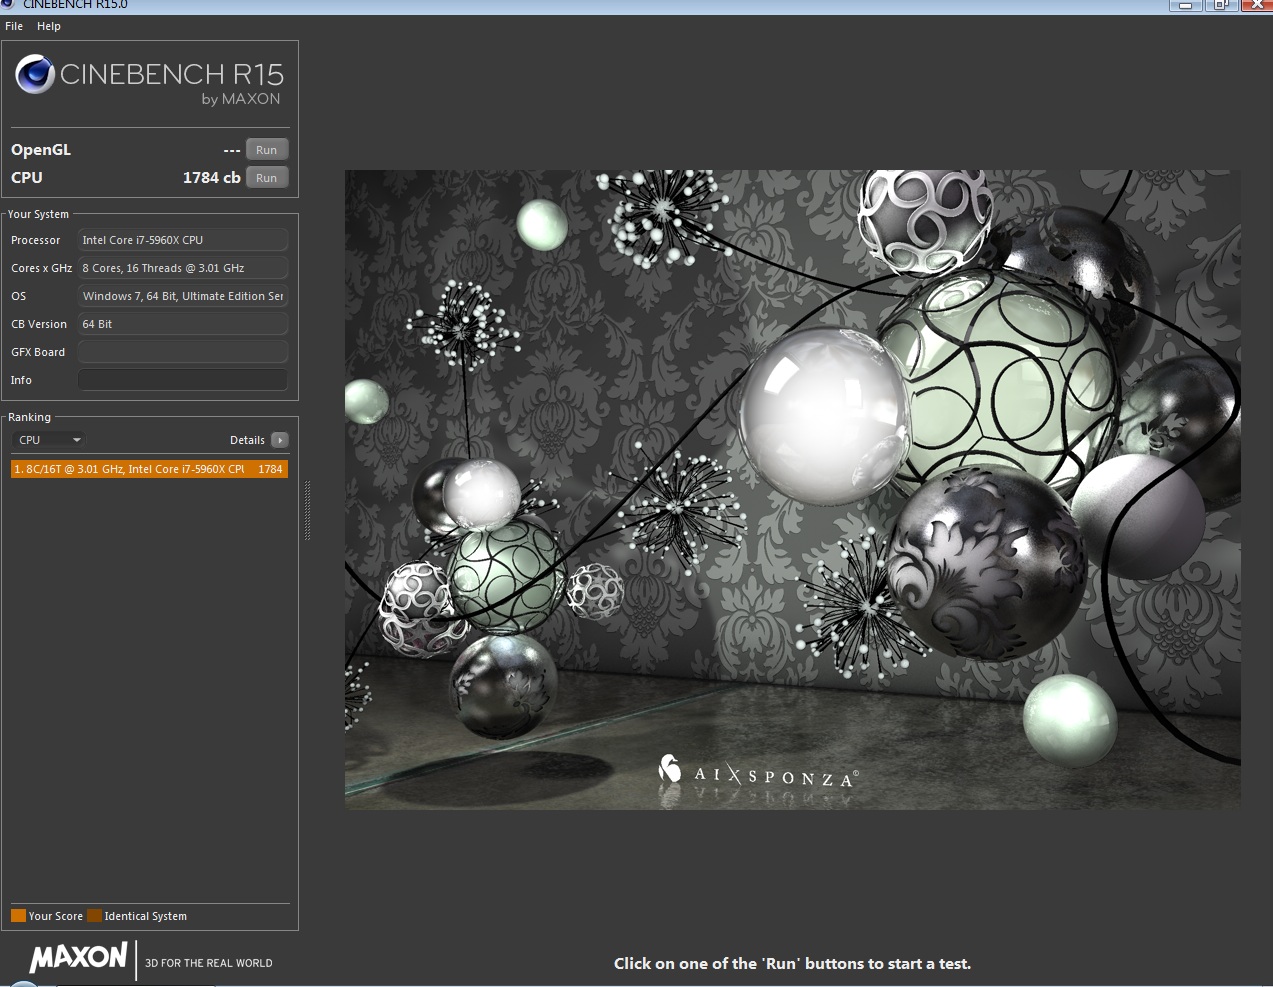Select the 8C/16T i7-5960X ranking entry
1273x987 pixels.
pos(149,469)
